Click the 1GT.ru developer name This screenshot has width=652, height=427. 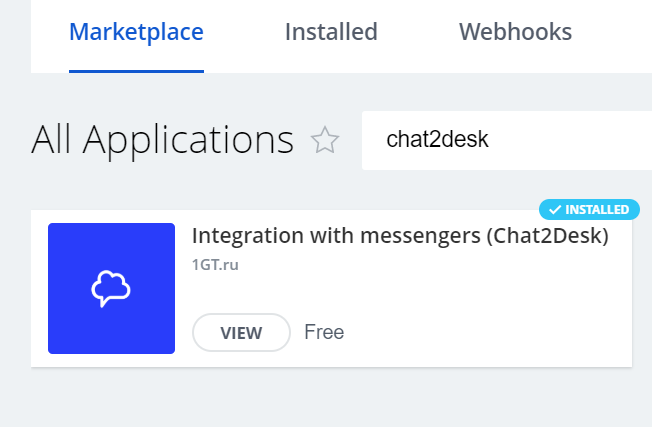pos(215,265)
